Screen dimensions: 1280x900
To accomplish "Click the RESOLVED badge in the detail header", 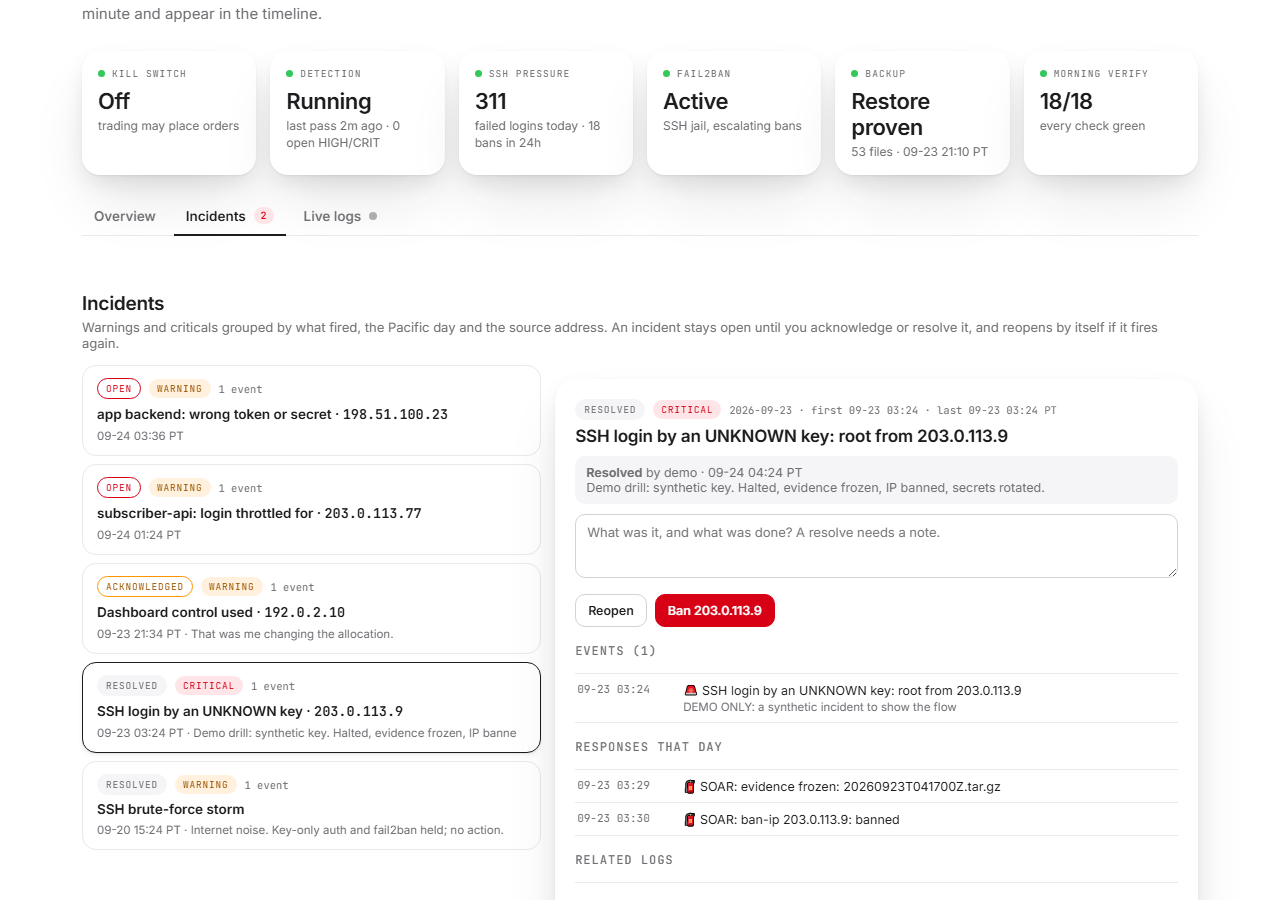I will click(610, 410).
